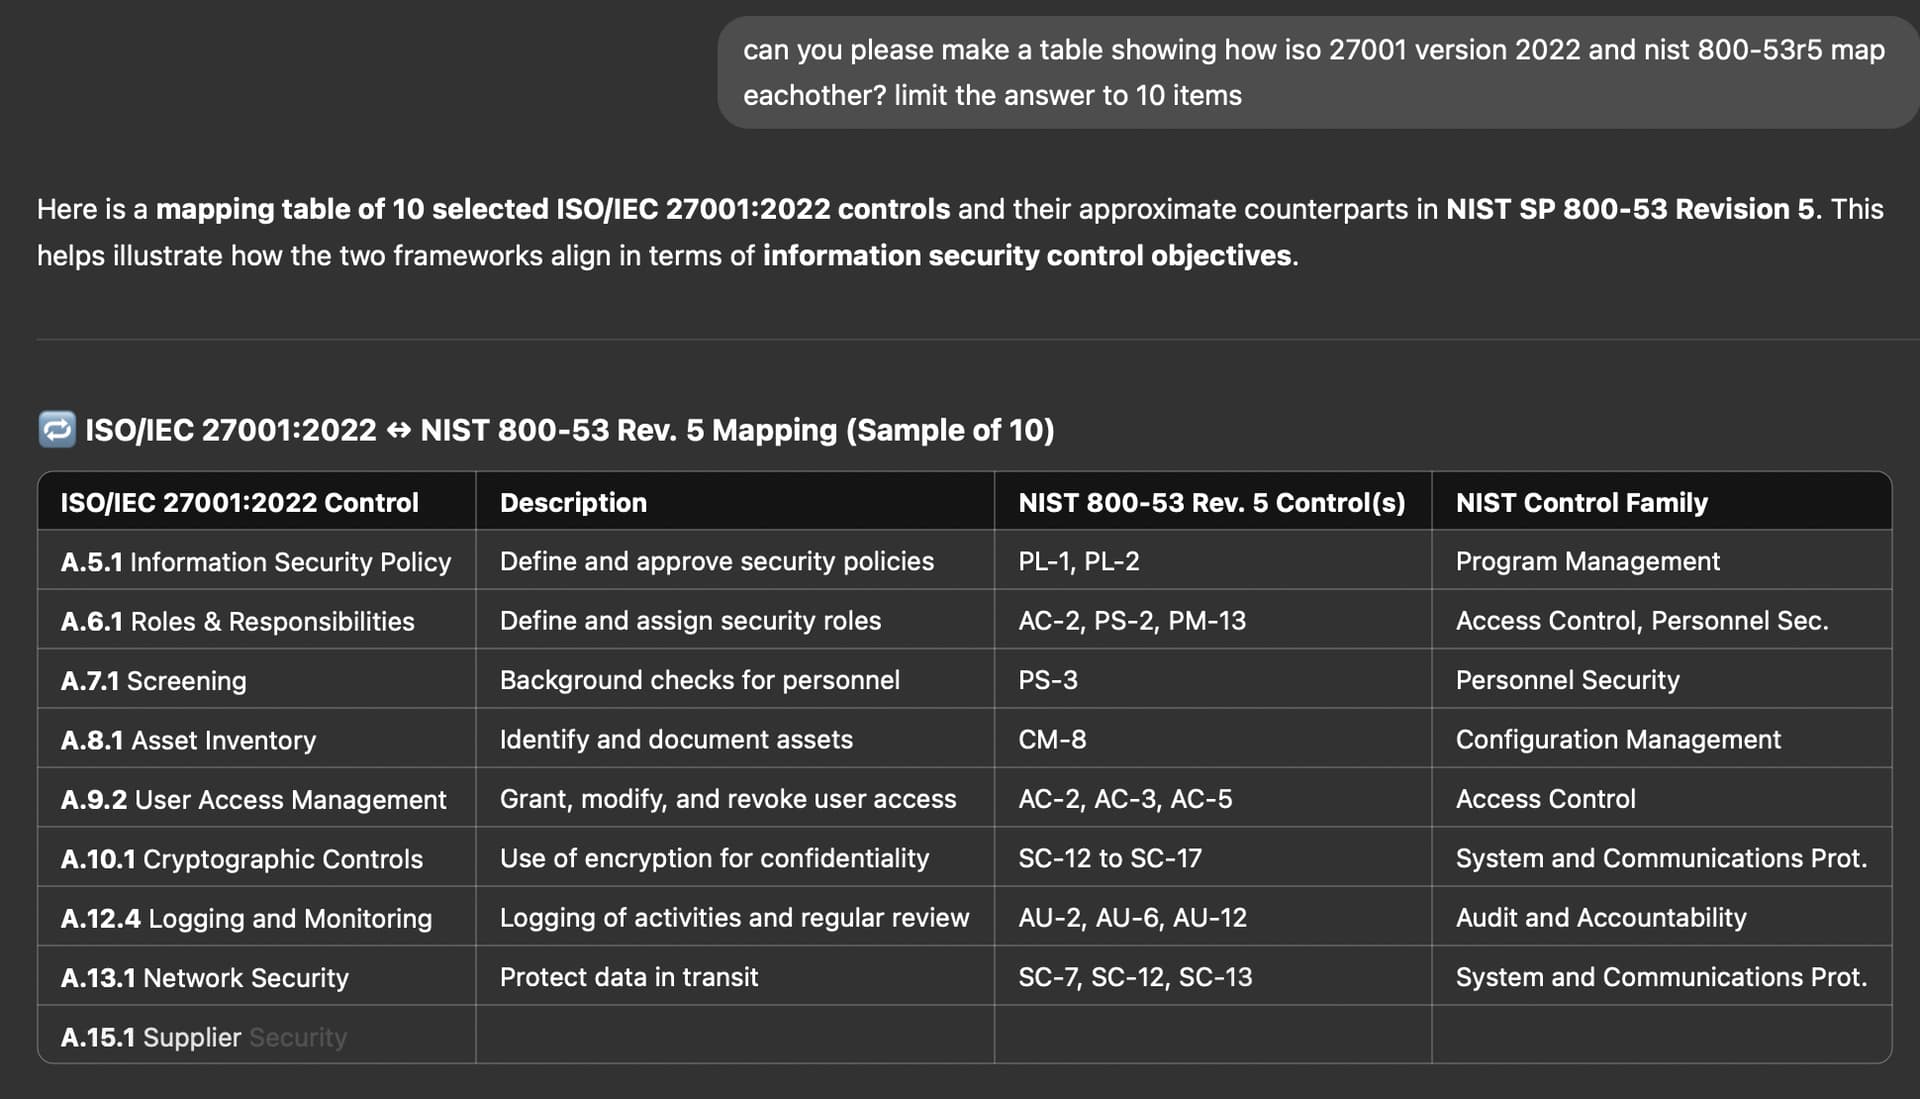Screen dimensions: 1920x1099
Task: Click the blue repeat arrows emoji icon
Action: tap(57, 430)
